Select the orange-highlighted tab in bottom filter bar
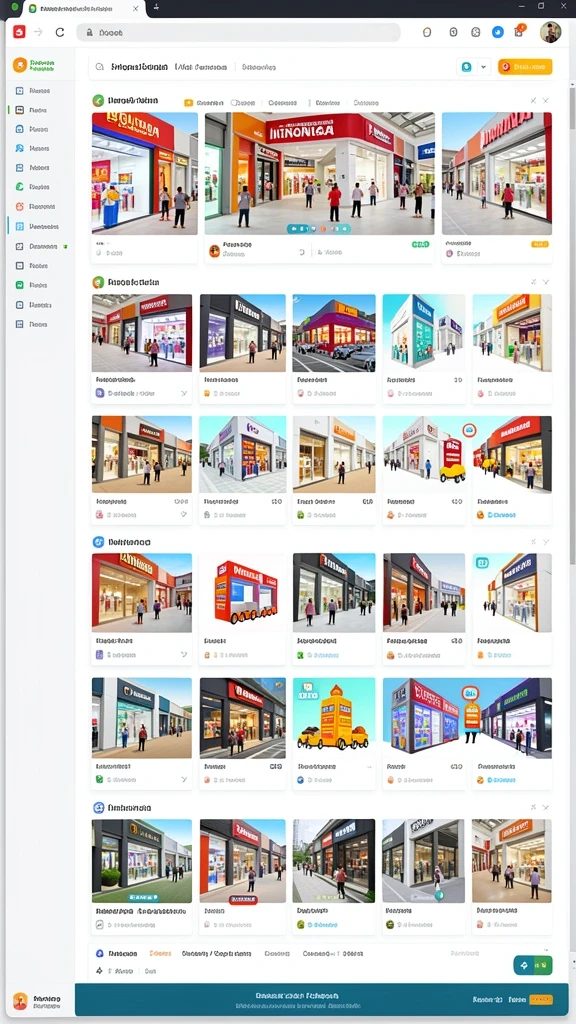Viewport: 576px width, 1024px height. (160, 953)
